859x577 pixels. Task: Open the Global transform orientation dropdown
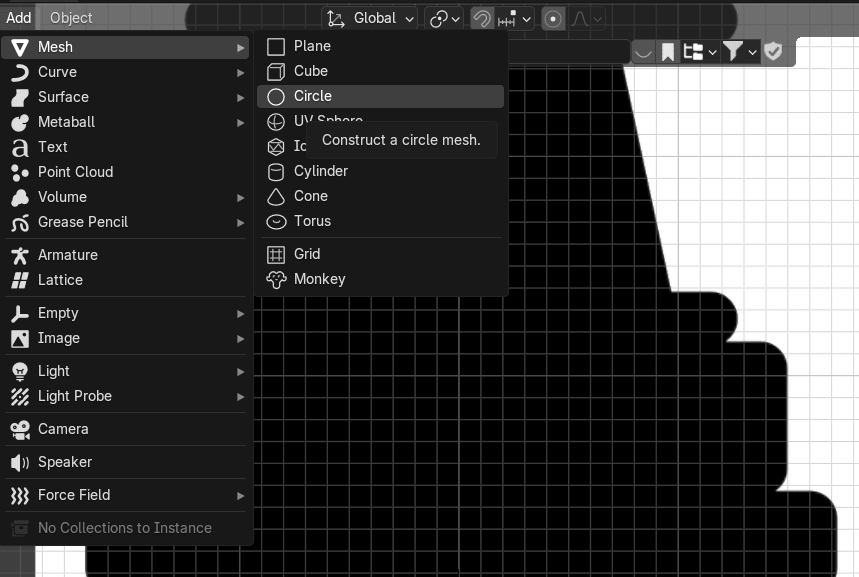pyautogui.click(x=371, y=18)
